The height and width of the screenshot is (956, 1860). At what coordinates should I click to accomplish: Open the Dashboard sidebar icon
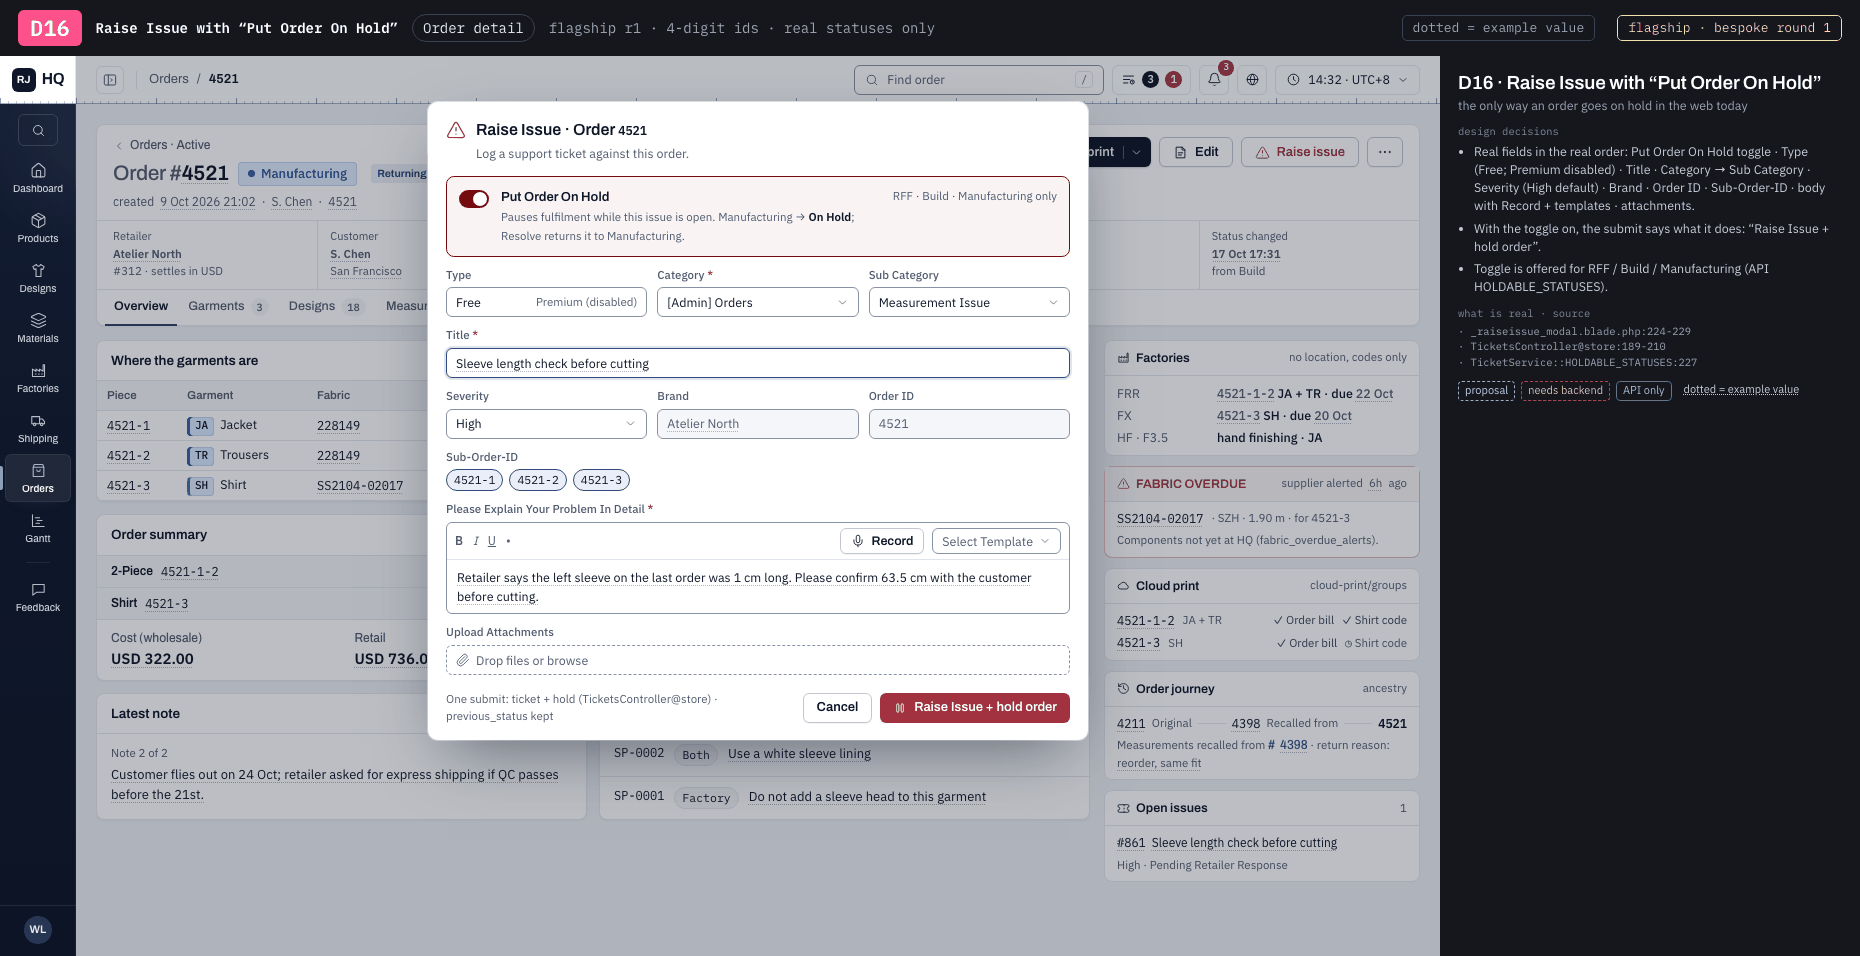(38, 177)
